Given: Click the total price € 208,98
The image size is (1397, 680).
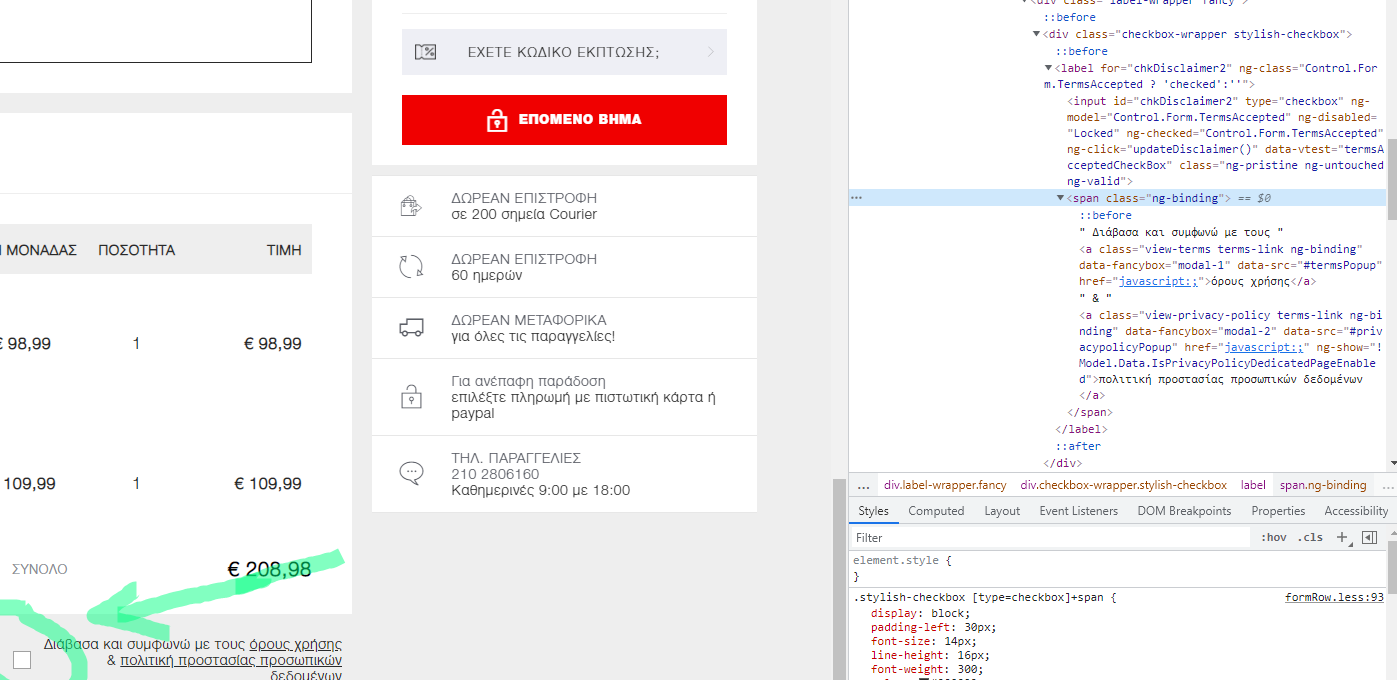Looking at the screenshot, I should click(x=270, y=569).
